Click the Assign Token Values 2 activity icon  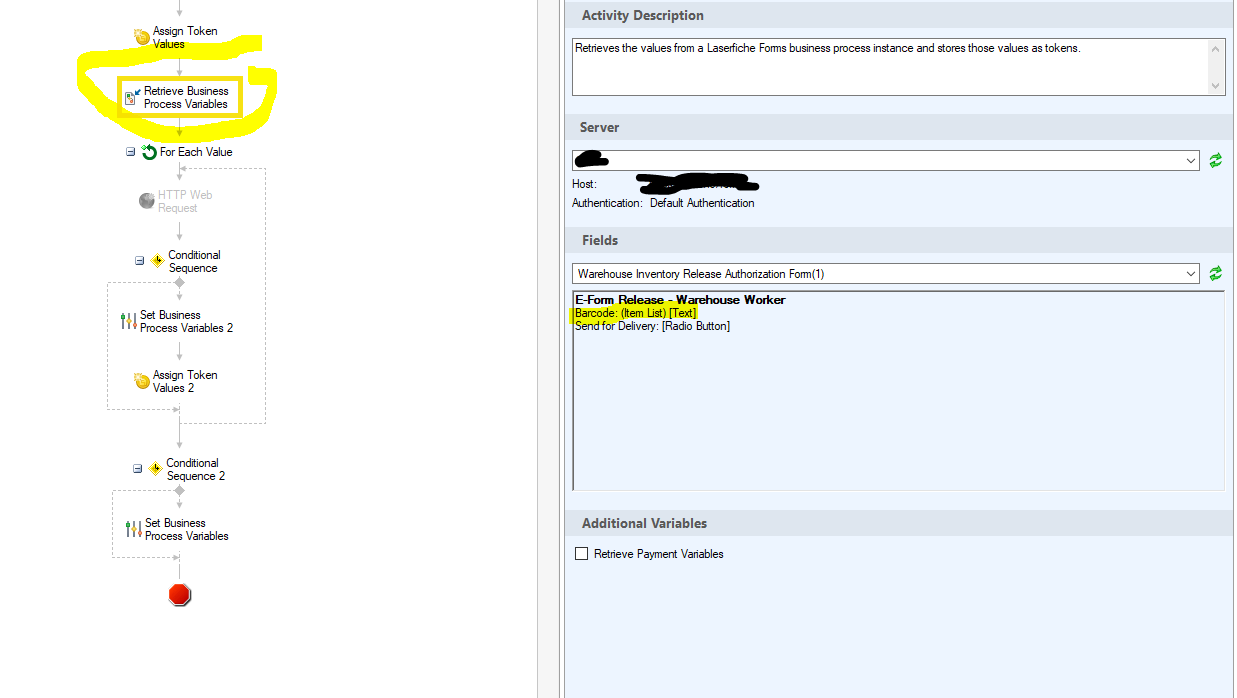(x=142, y=381)
